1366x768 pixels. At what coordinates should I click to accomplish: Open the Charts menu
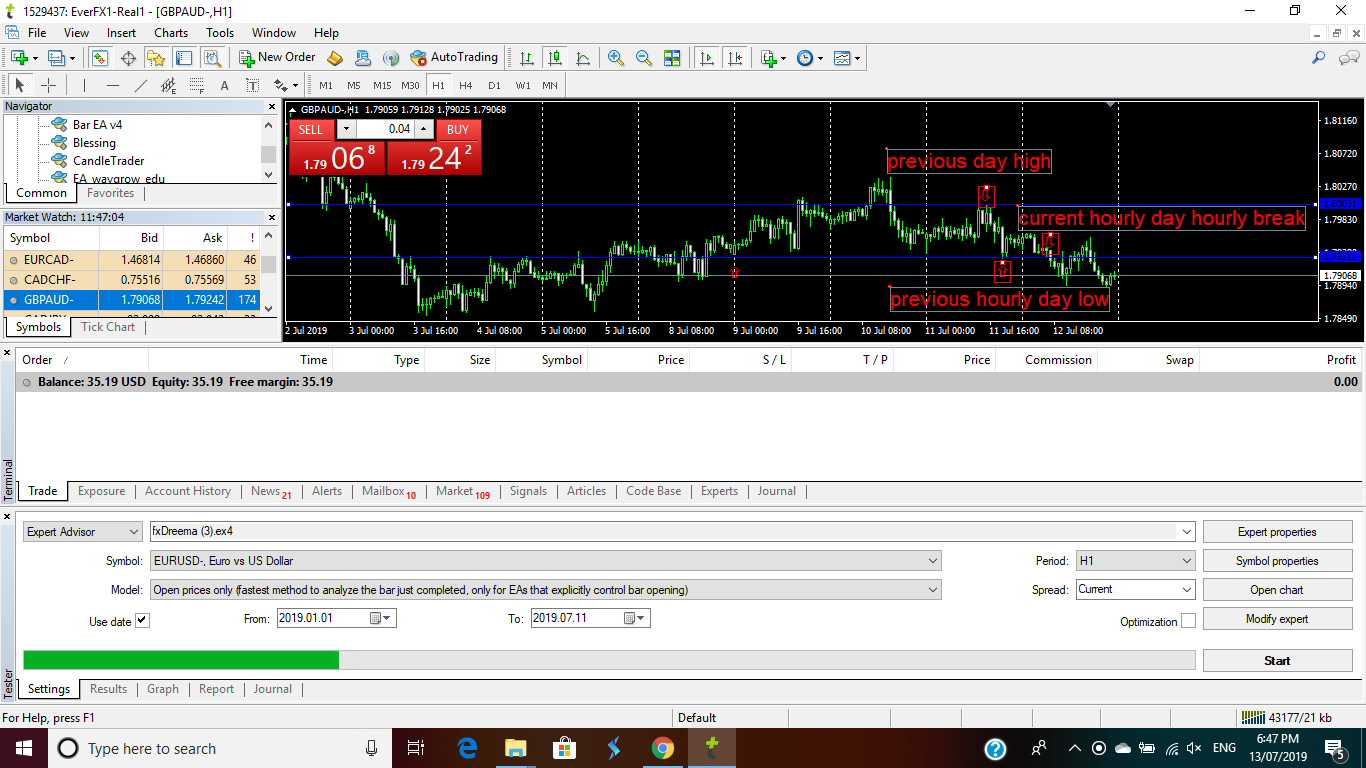171,33
